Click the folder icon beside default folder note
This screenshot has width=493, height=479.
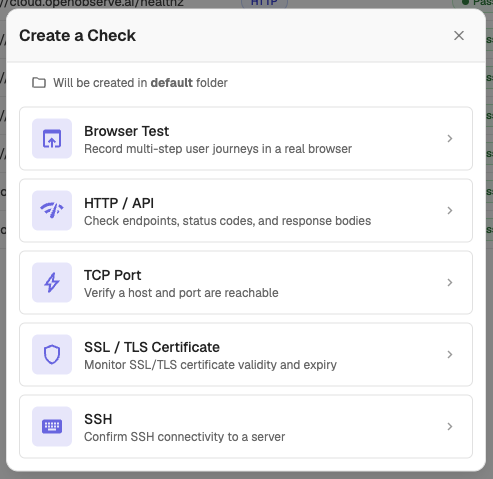pyautogui.click(x=39, y=83)
